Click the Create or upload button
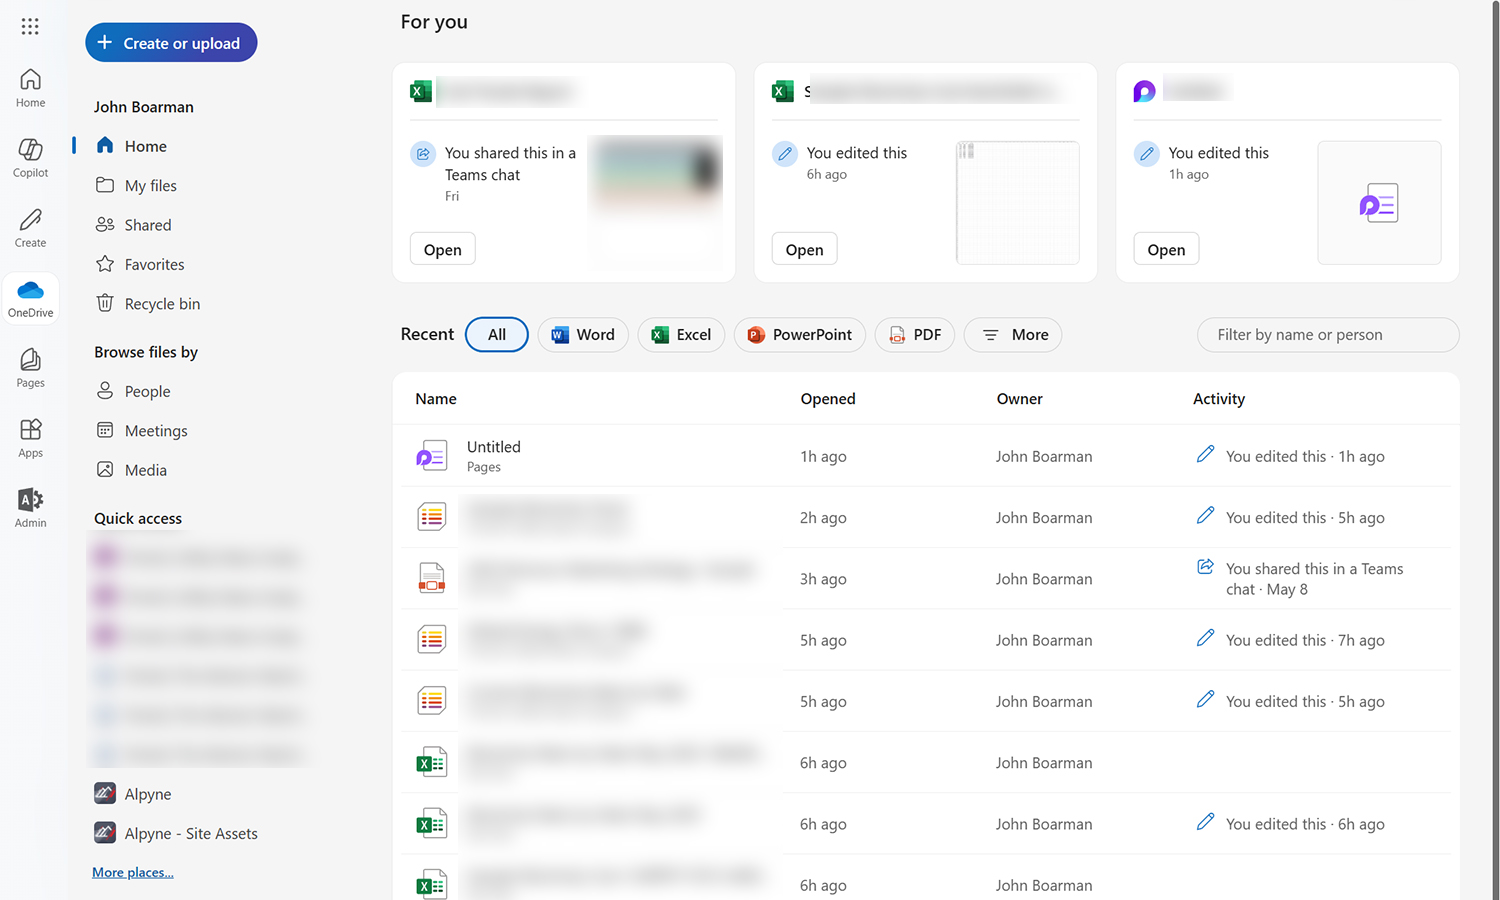 click(170, 42)
